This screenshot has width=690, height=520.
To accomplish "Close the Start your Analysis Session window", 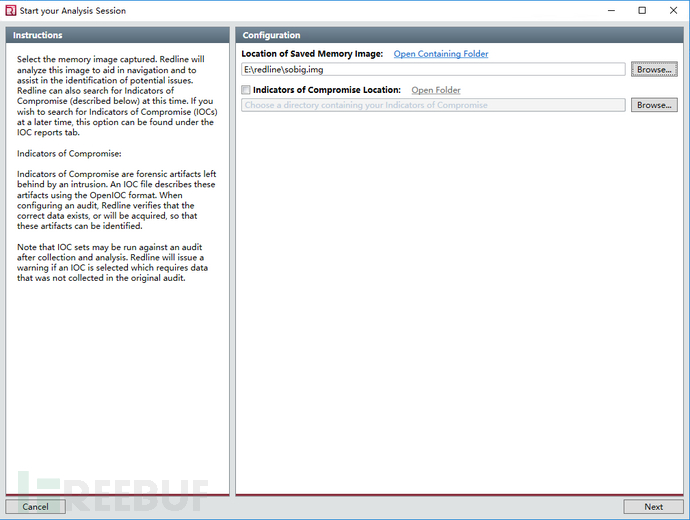I will 671,10.
